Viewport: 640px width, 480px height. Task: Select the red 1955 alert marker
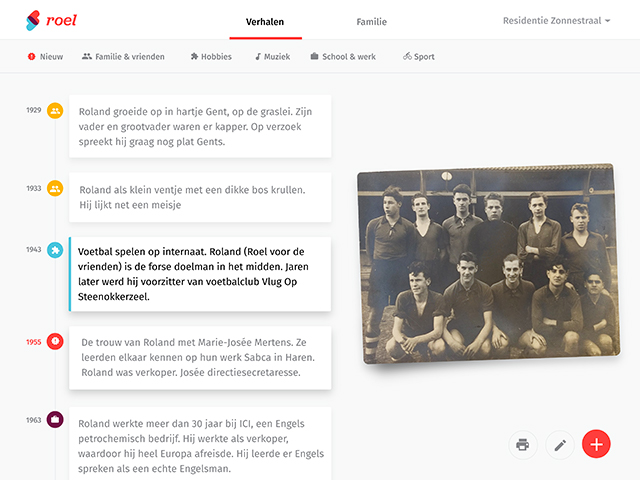click(55, 341)
